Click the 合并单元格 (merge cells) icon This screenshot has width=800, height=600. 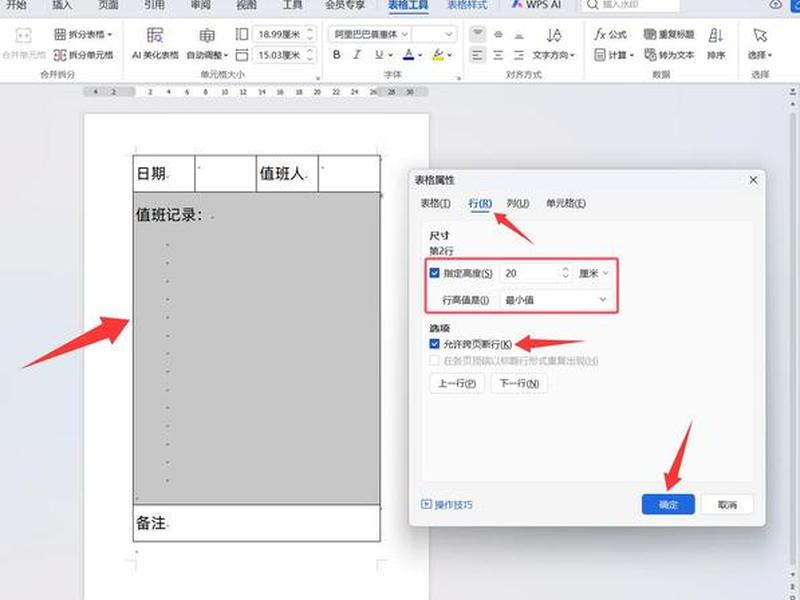(x=23, y=35)
